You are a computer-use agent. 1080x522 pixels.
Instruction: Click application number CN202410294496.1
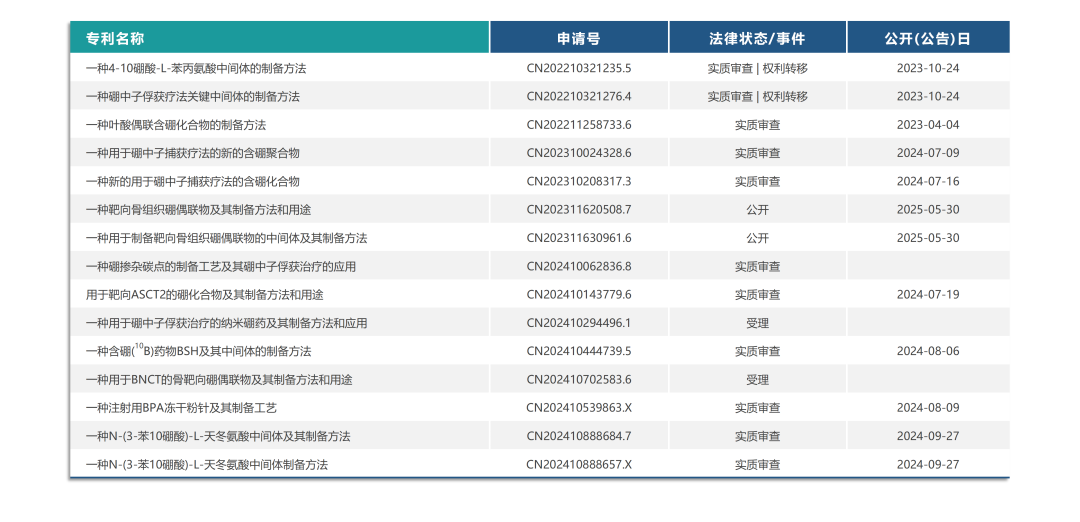pyautogui.click(x=579, y=322)
